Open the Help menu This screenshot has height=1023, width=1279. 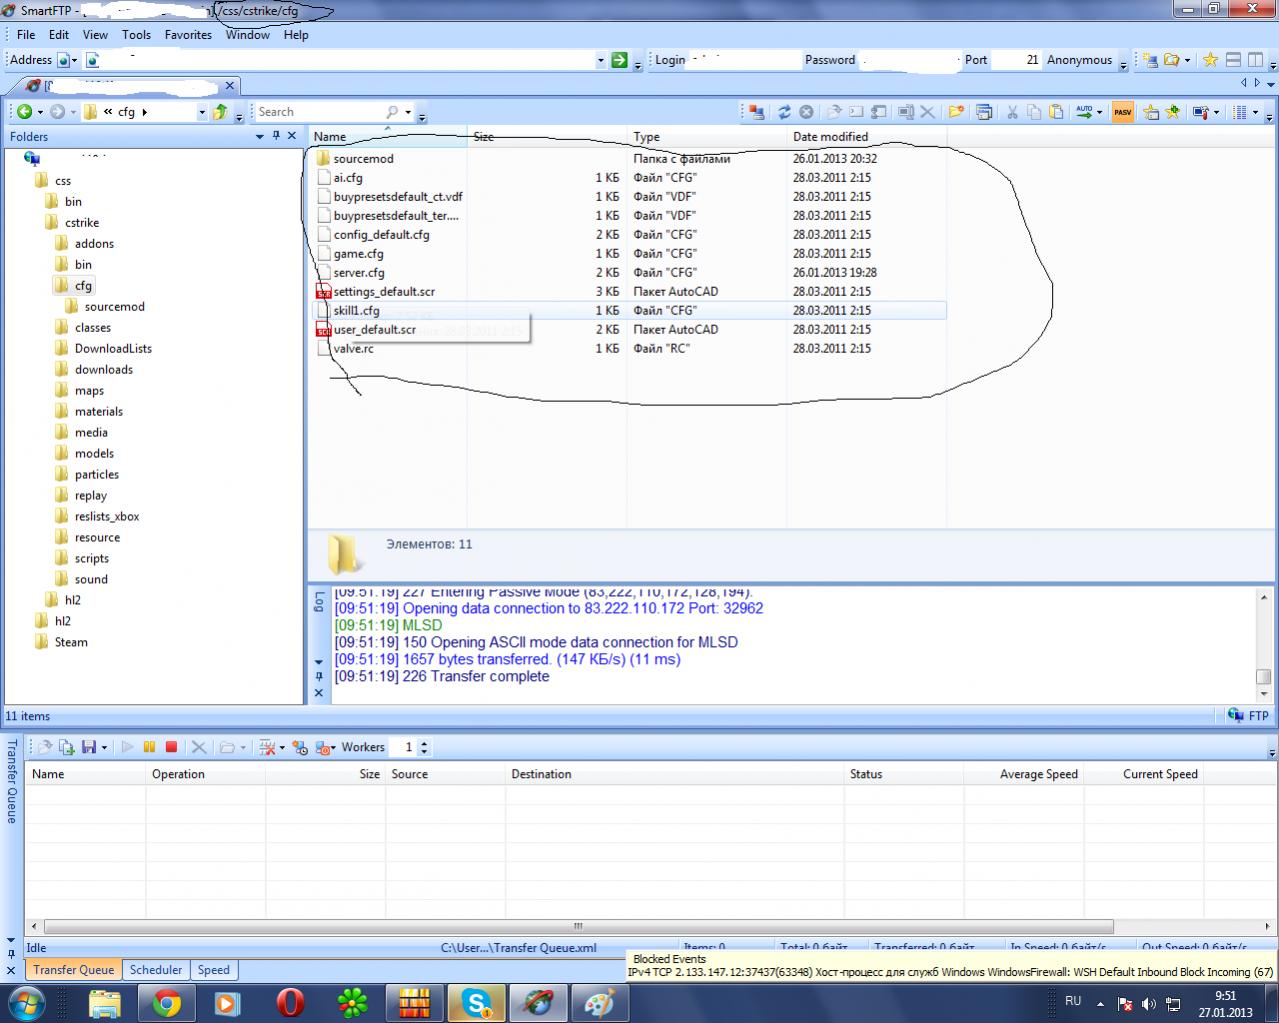pyautogui.click(x=296, y=35)
